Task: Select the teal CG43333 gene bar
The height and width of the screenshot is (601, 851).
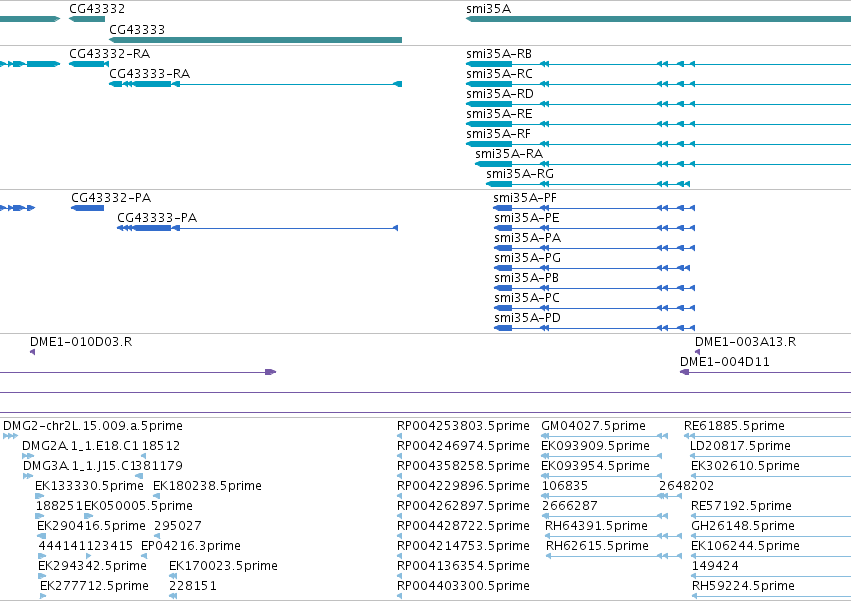Action: tap(256, 40)
